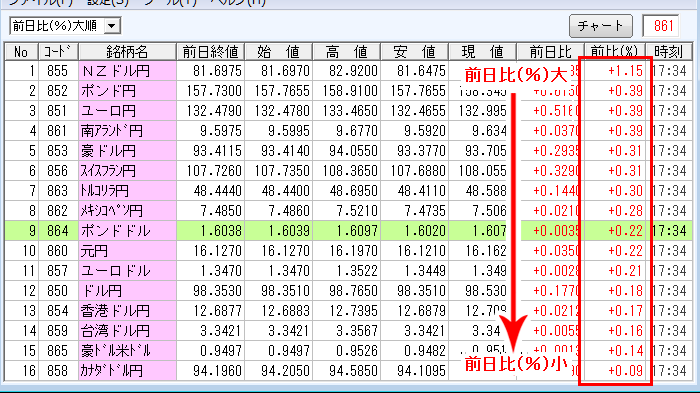Viewport: 700px width, 393px height.
Task: Click the 前日比 column header
Action: tap(550, 52)
